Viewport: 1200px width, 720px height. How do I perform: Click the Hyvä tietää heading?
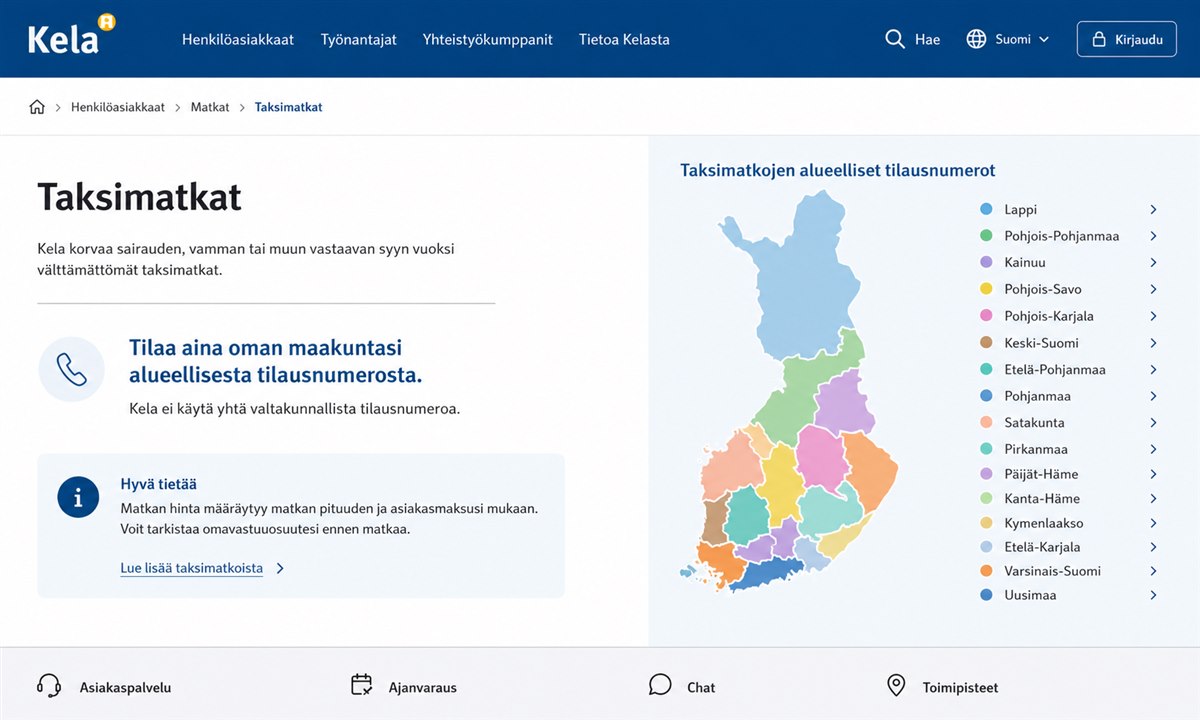[158, 484]
